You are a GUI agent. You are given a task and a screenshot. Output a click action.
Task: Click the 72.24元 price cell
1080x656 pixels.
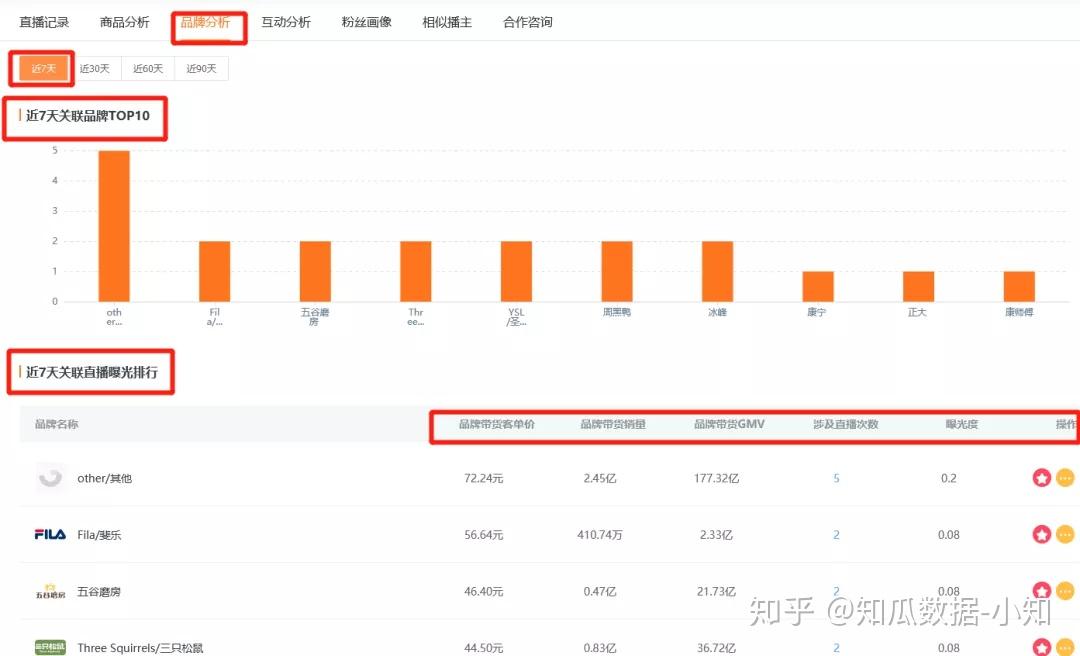click(x=484, y=478)
